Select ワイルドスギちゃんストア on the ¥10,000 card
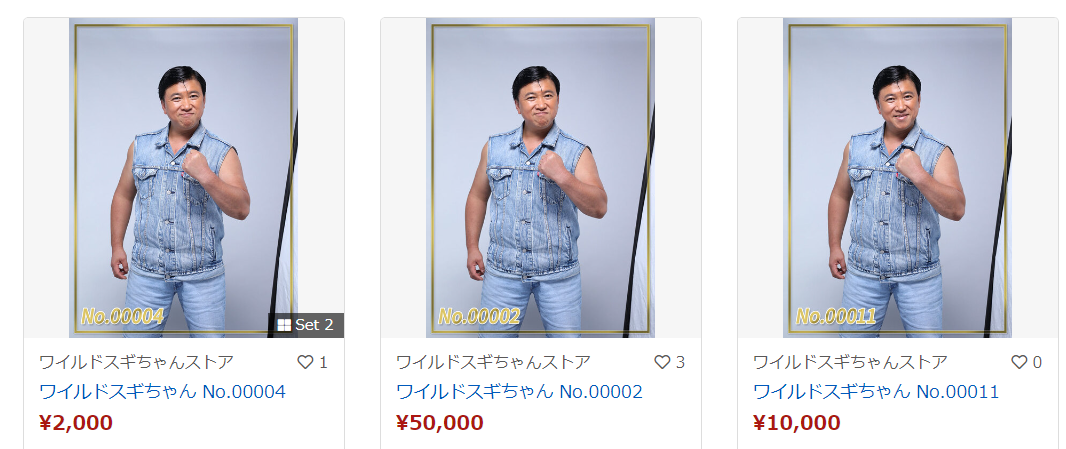 coord(850,363)
